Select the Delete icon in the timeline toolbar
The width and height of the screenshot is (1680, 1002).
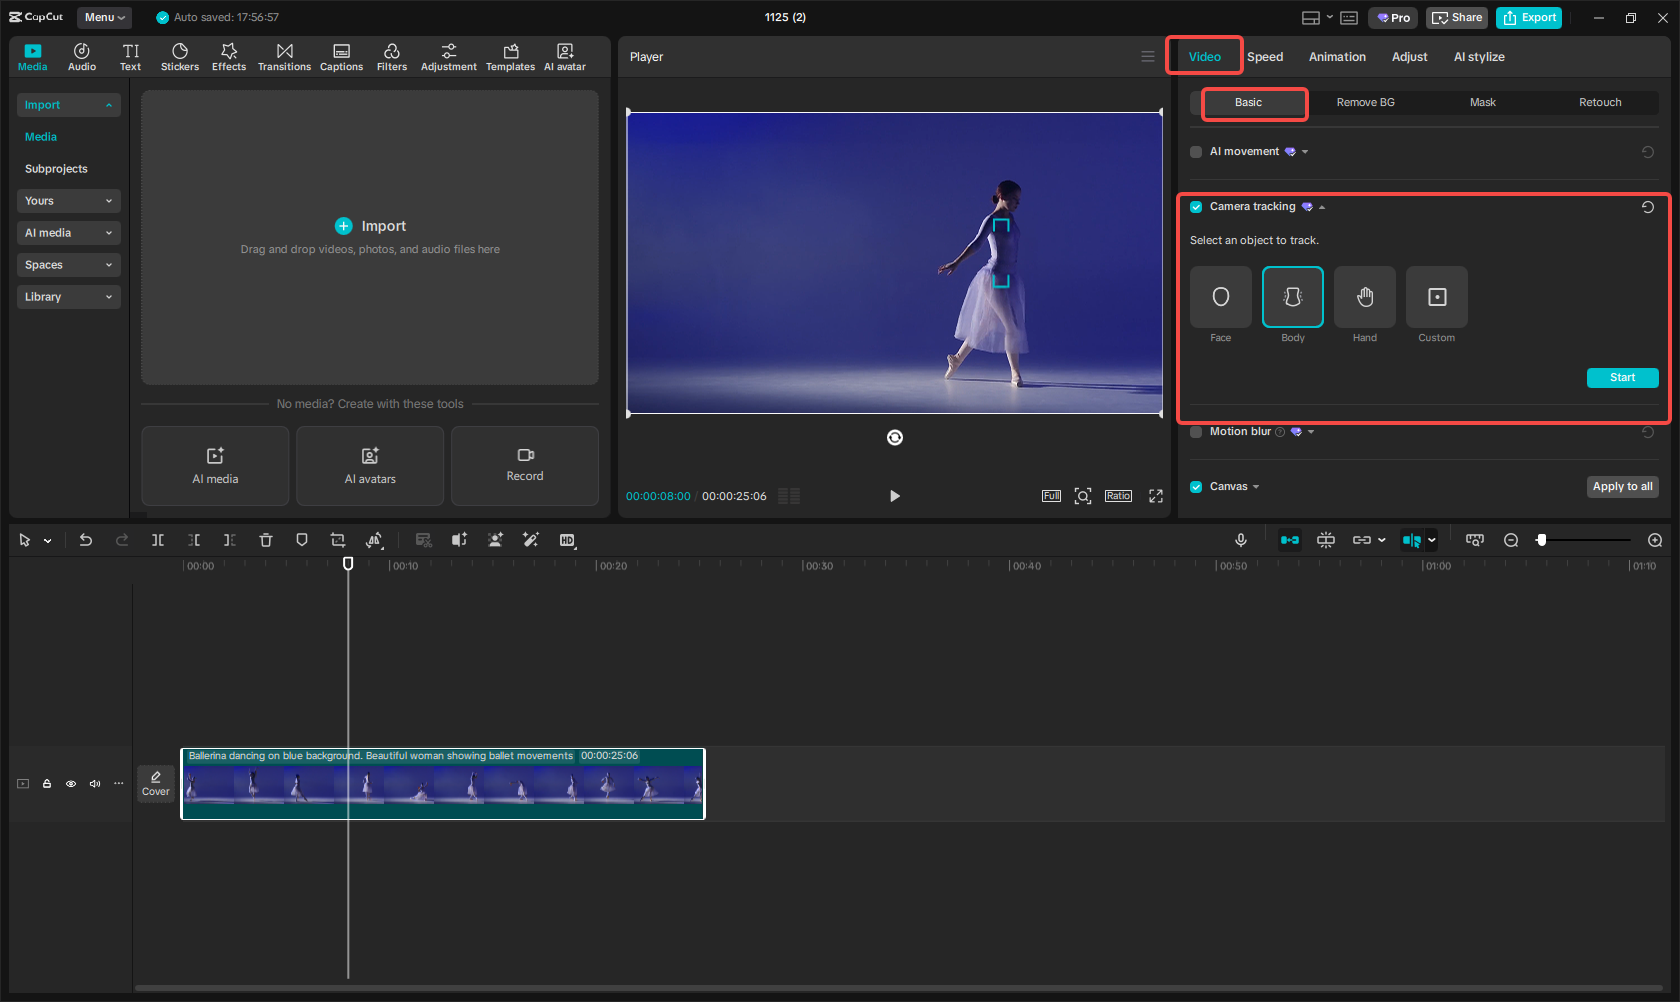(265, 540)
